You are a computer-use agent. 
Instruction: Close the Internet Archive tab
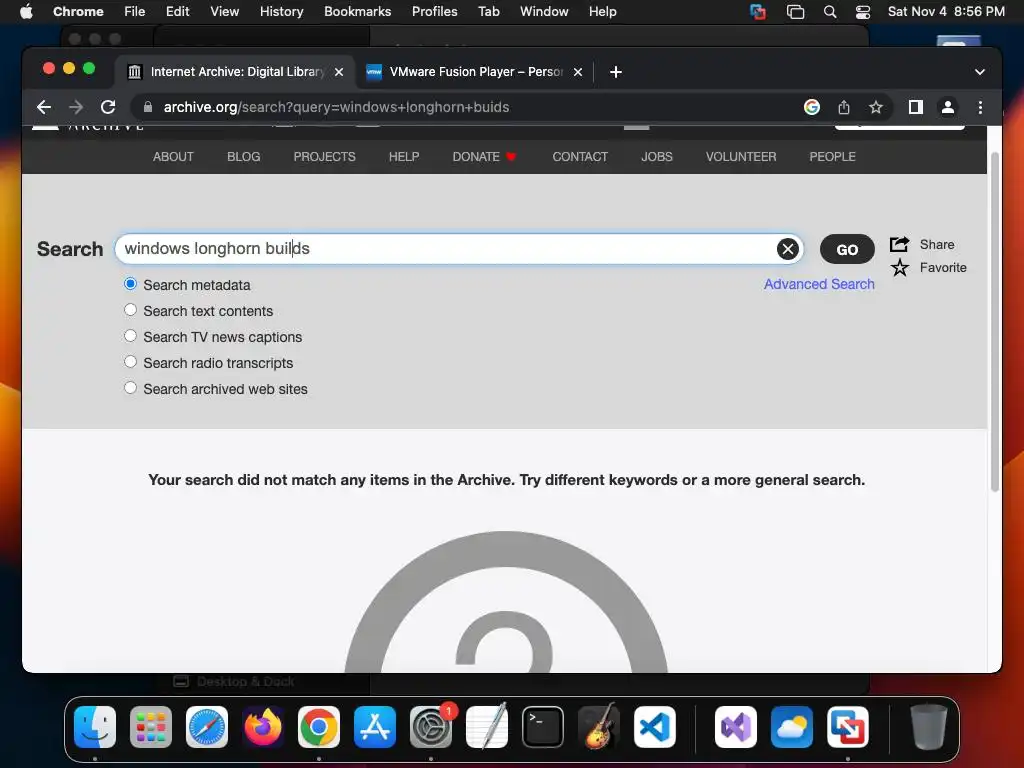(x=339, y=72)
